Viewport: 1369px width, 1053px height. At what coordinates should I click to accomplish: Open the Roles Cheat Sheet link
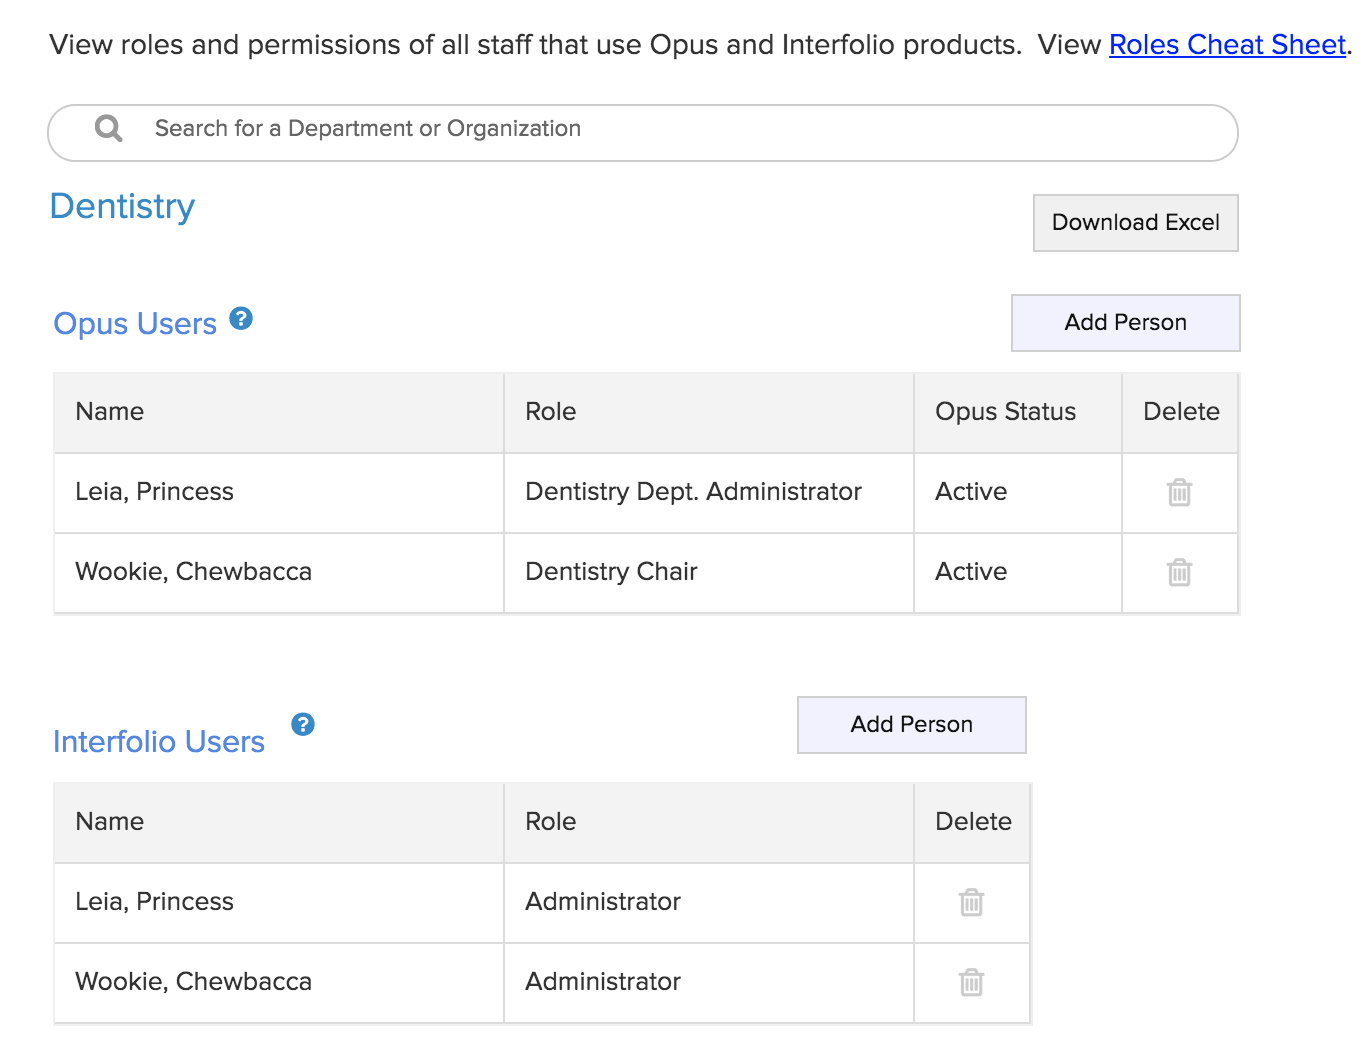pos(1227,45)
